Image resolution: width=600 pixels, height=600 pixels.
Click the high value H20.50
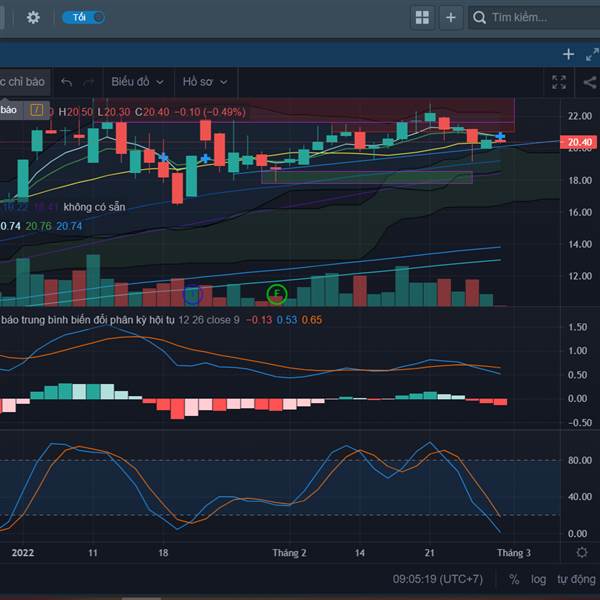(x=75, y=112)
